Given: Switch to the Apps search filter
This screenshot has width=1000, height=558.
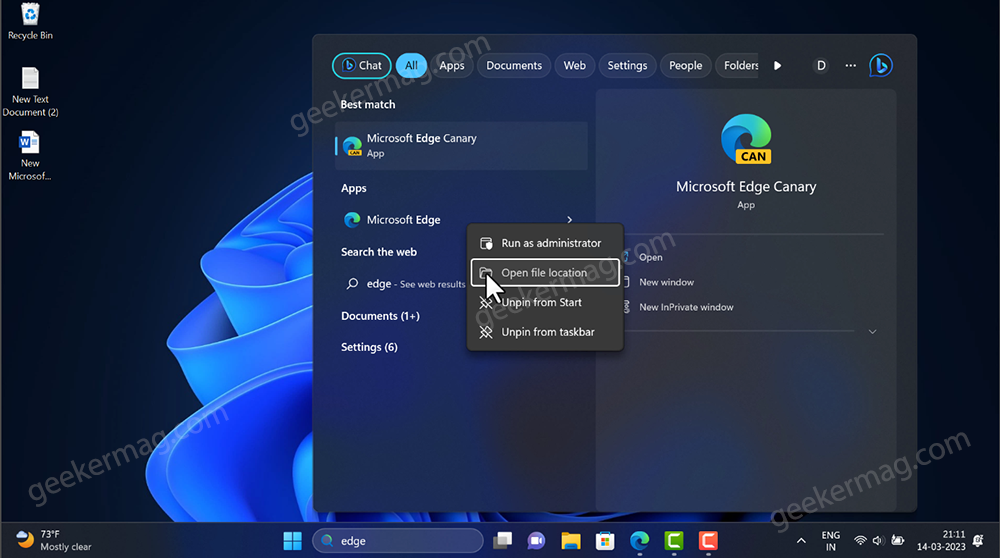Looking at the screenshot, I should (452, 66).
